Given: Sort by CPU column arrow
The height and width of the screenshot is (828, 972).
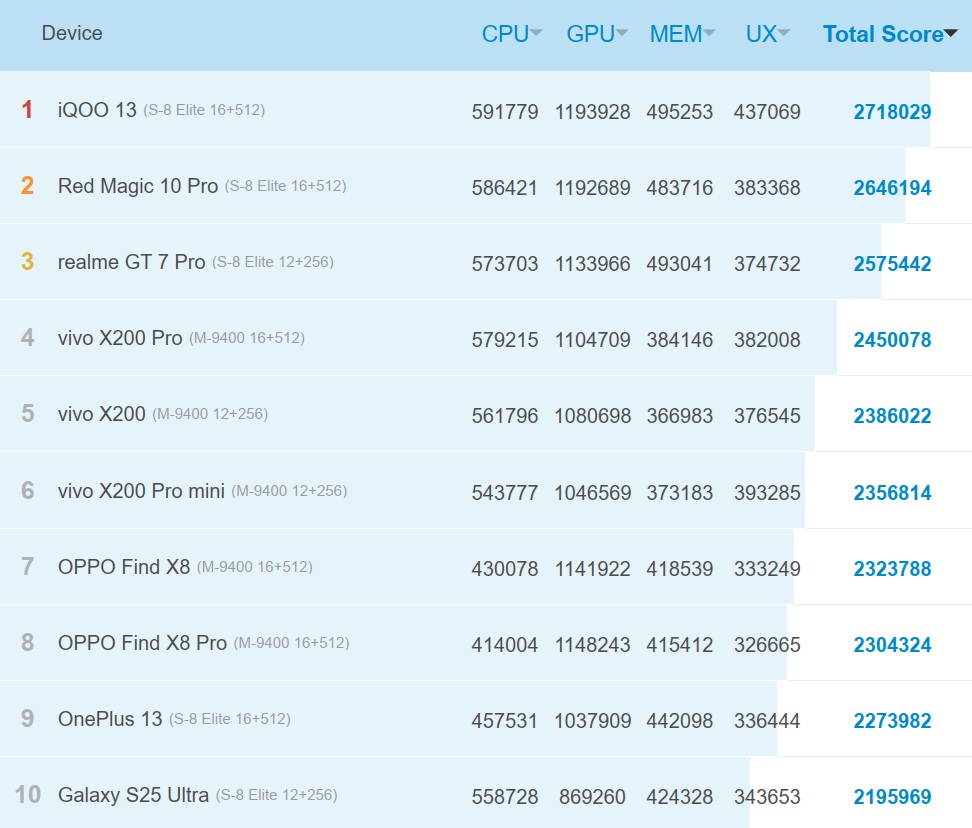Looking at the screenshot, I should [536, 34].
